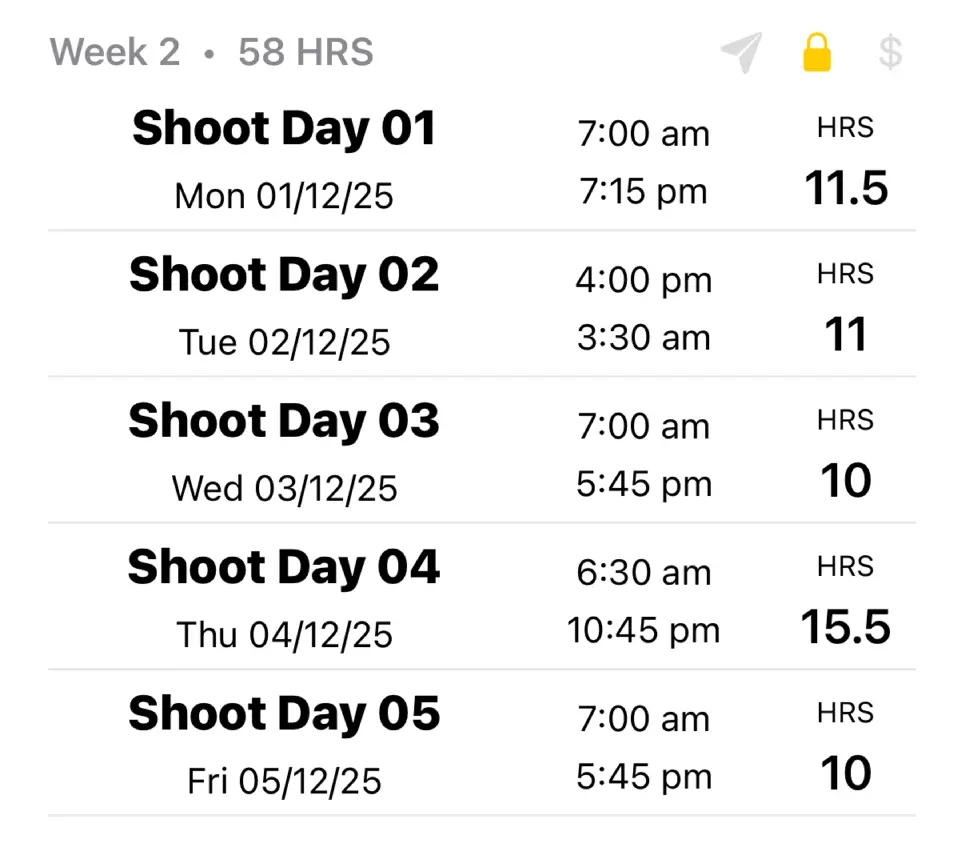The width and height of the screenshot is (964, 843).
Task: Click the 4:00 pm call time on Day 02
Action: coord(643,280)
